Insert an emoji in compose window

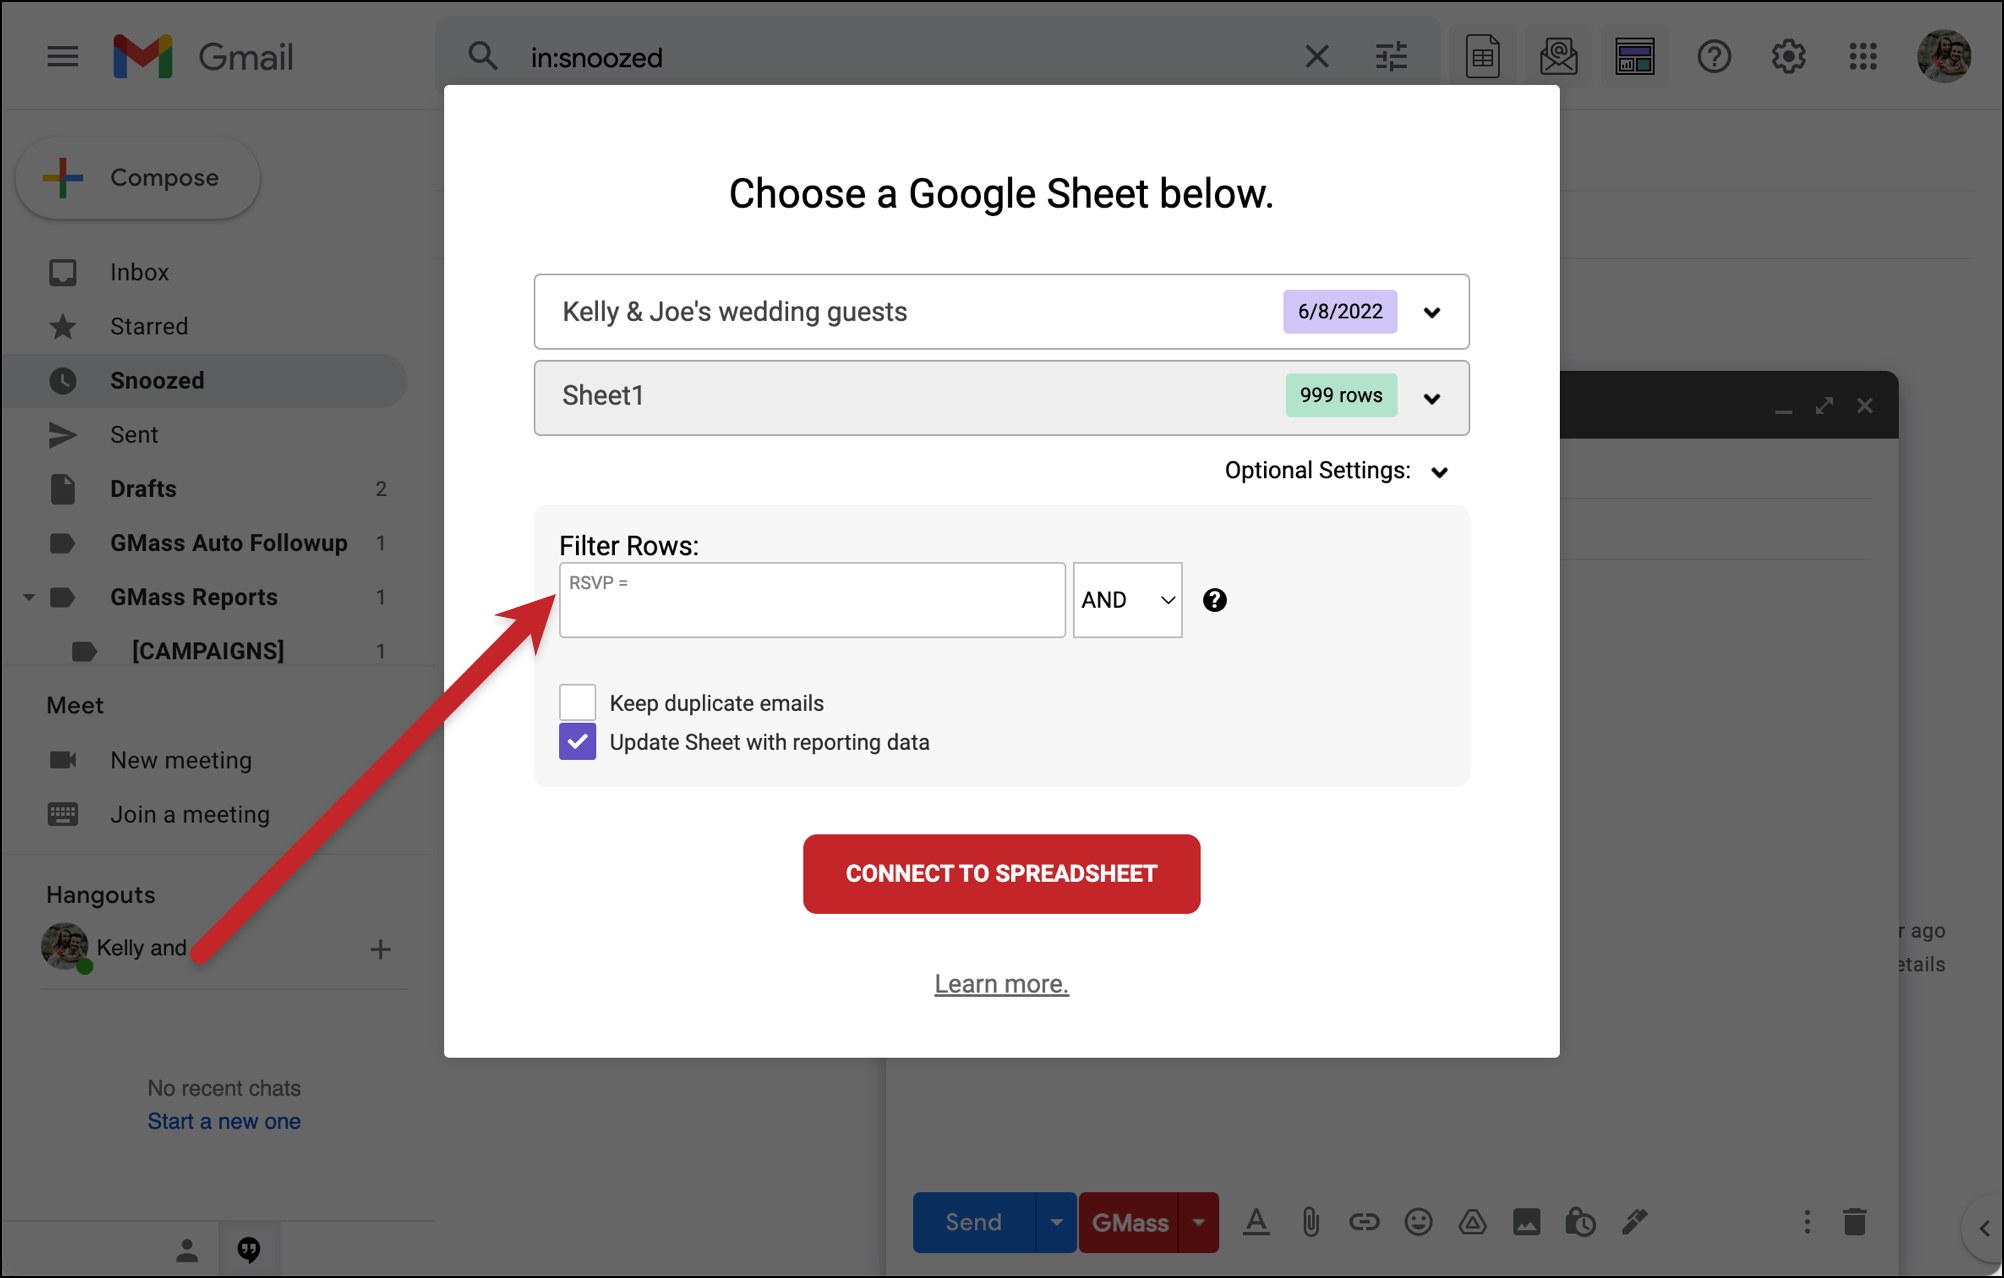click(1418, 1222)
